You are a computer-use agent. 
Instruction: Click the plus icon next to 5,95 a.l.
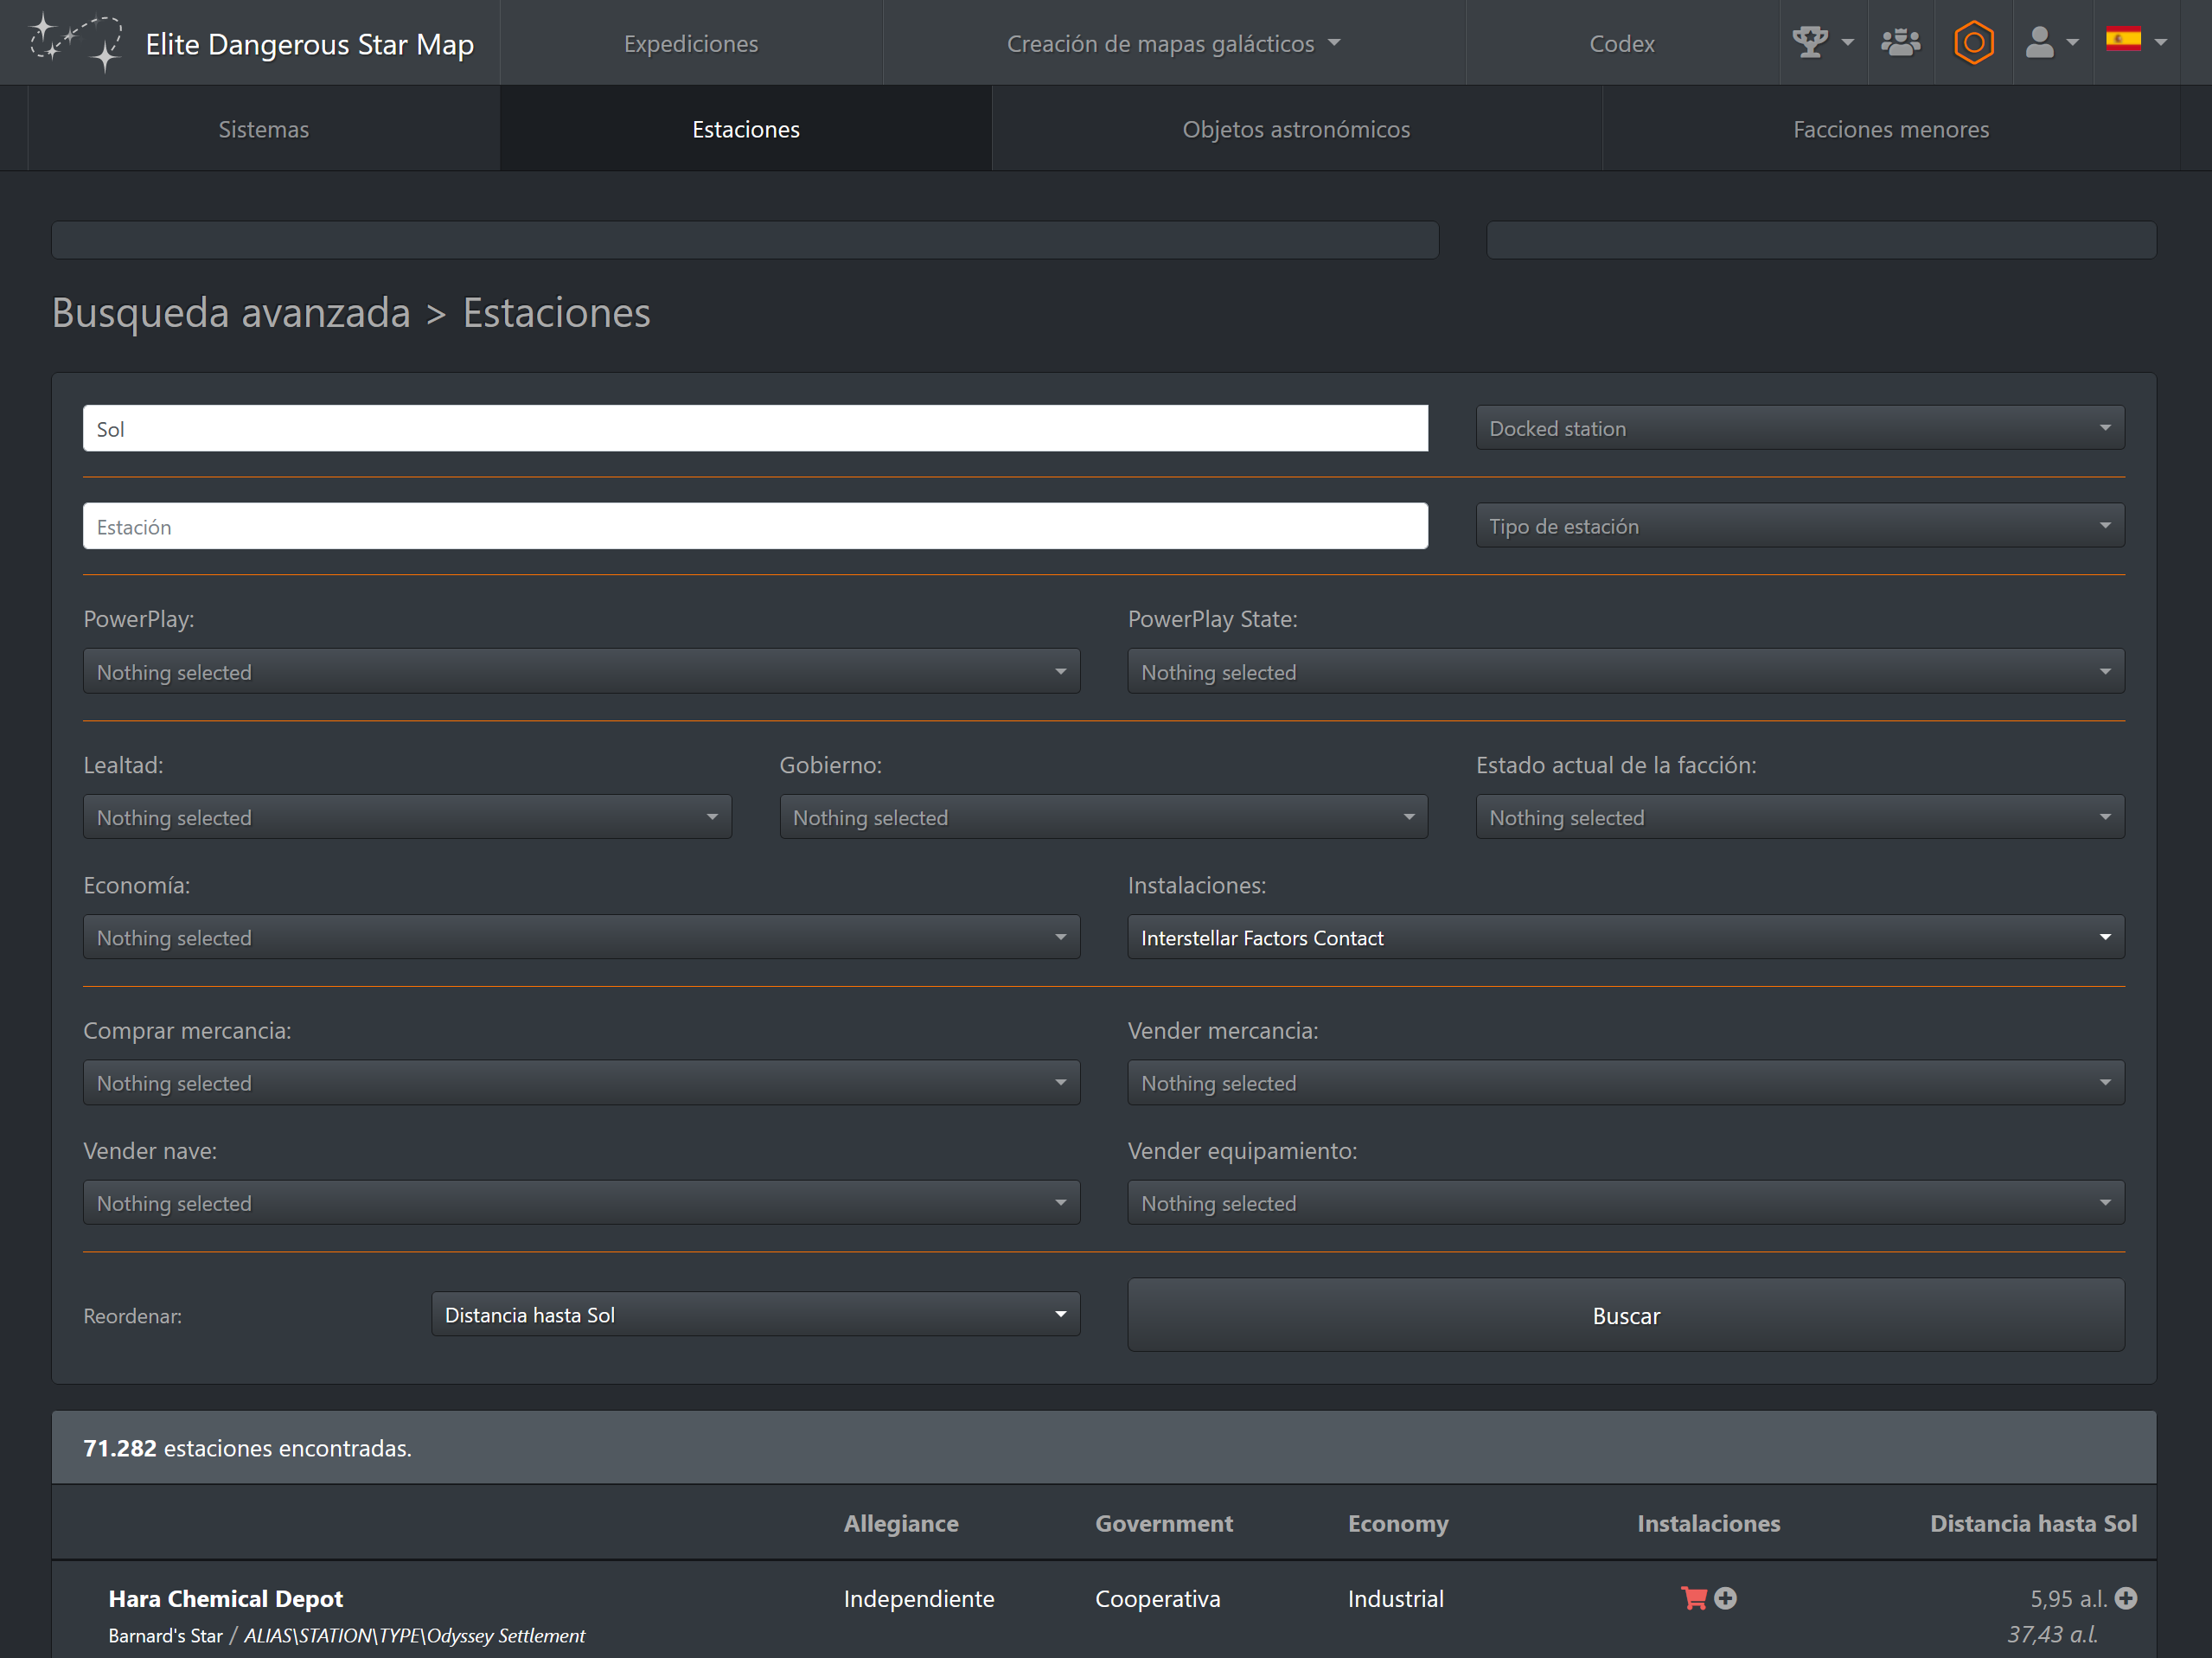pos(2126,1598)
